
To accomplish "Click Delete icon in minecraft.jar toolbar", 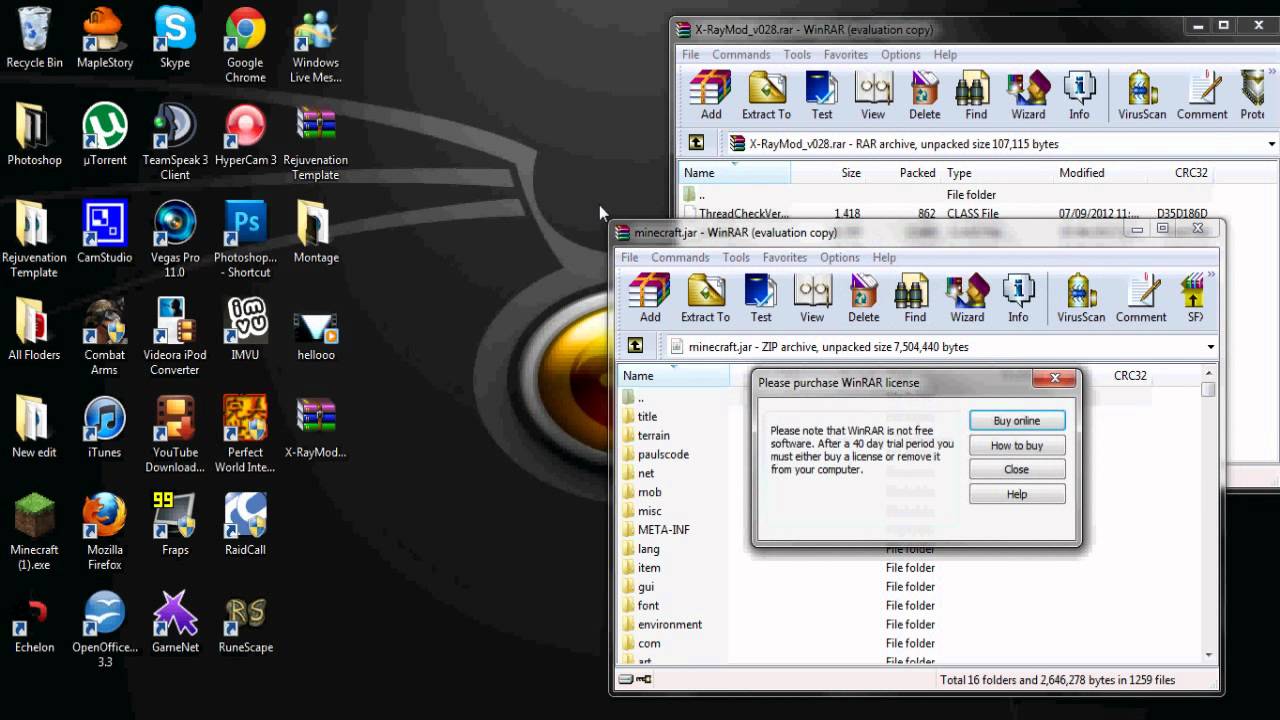I will [x=864, y=298].
